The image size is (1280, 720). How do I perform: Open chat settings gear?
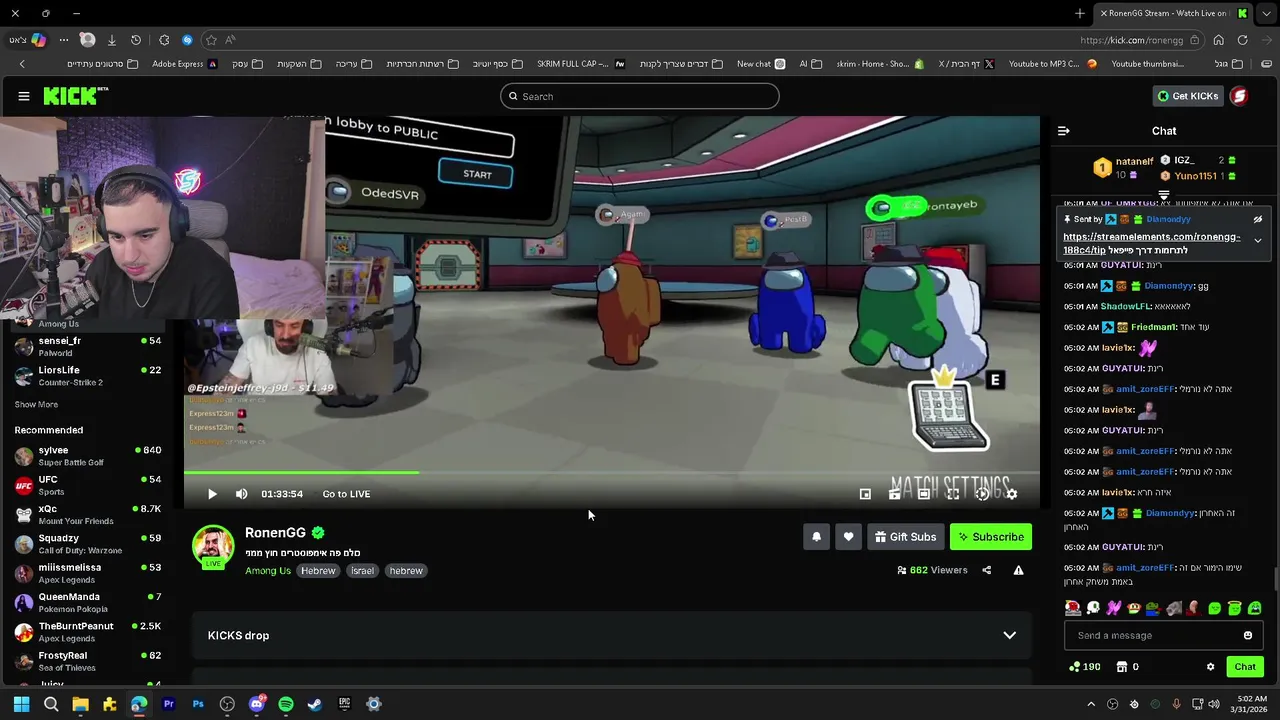click(1210, 667)
